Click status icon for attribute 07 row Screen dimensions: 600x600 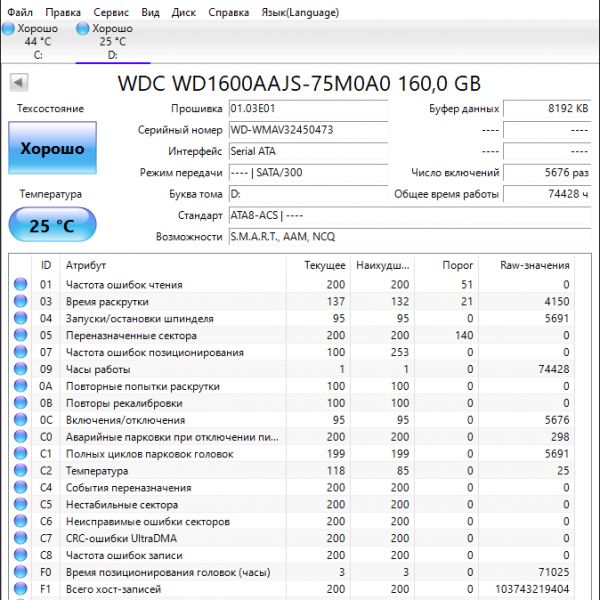[21, 352]
